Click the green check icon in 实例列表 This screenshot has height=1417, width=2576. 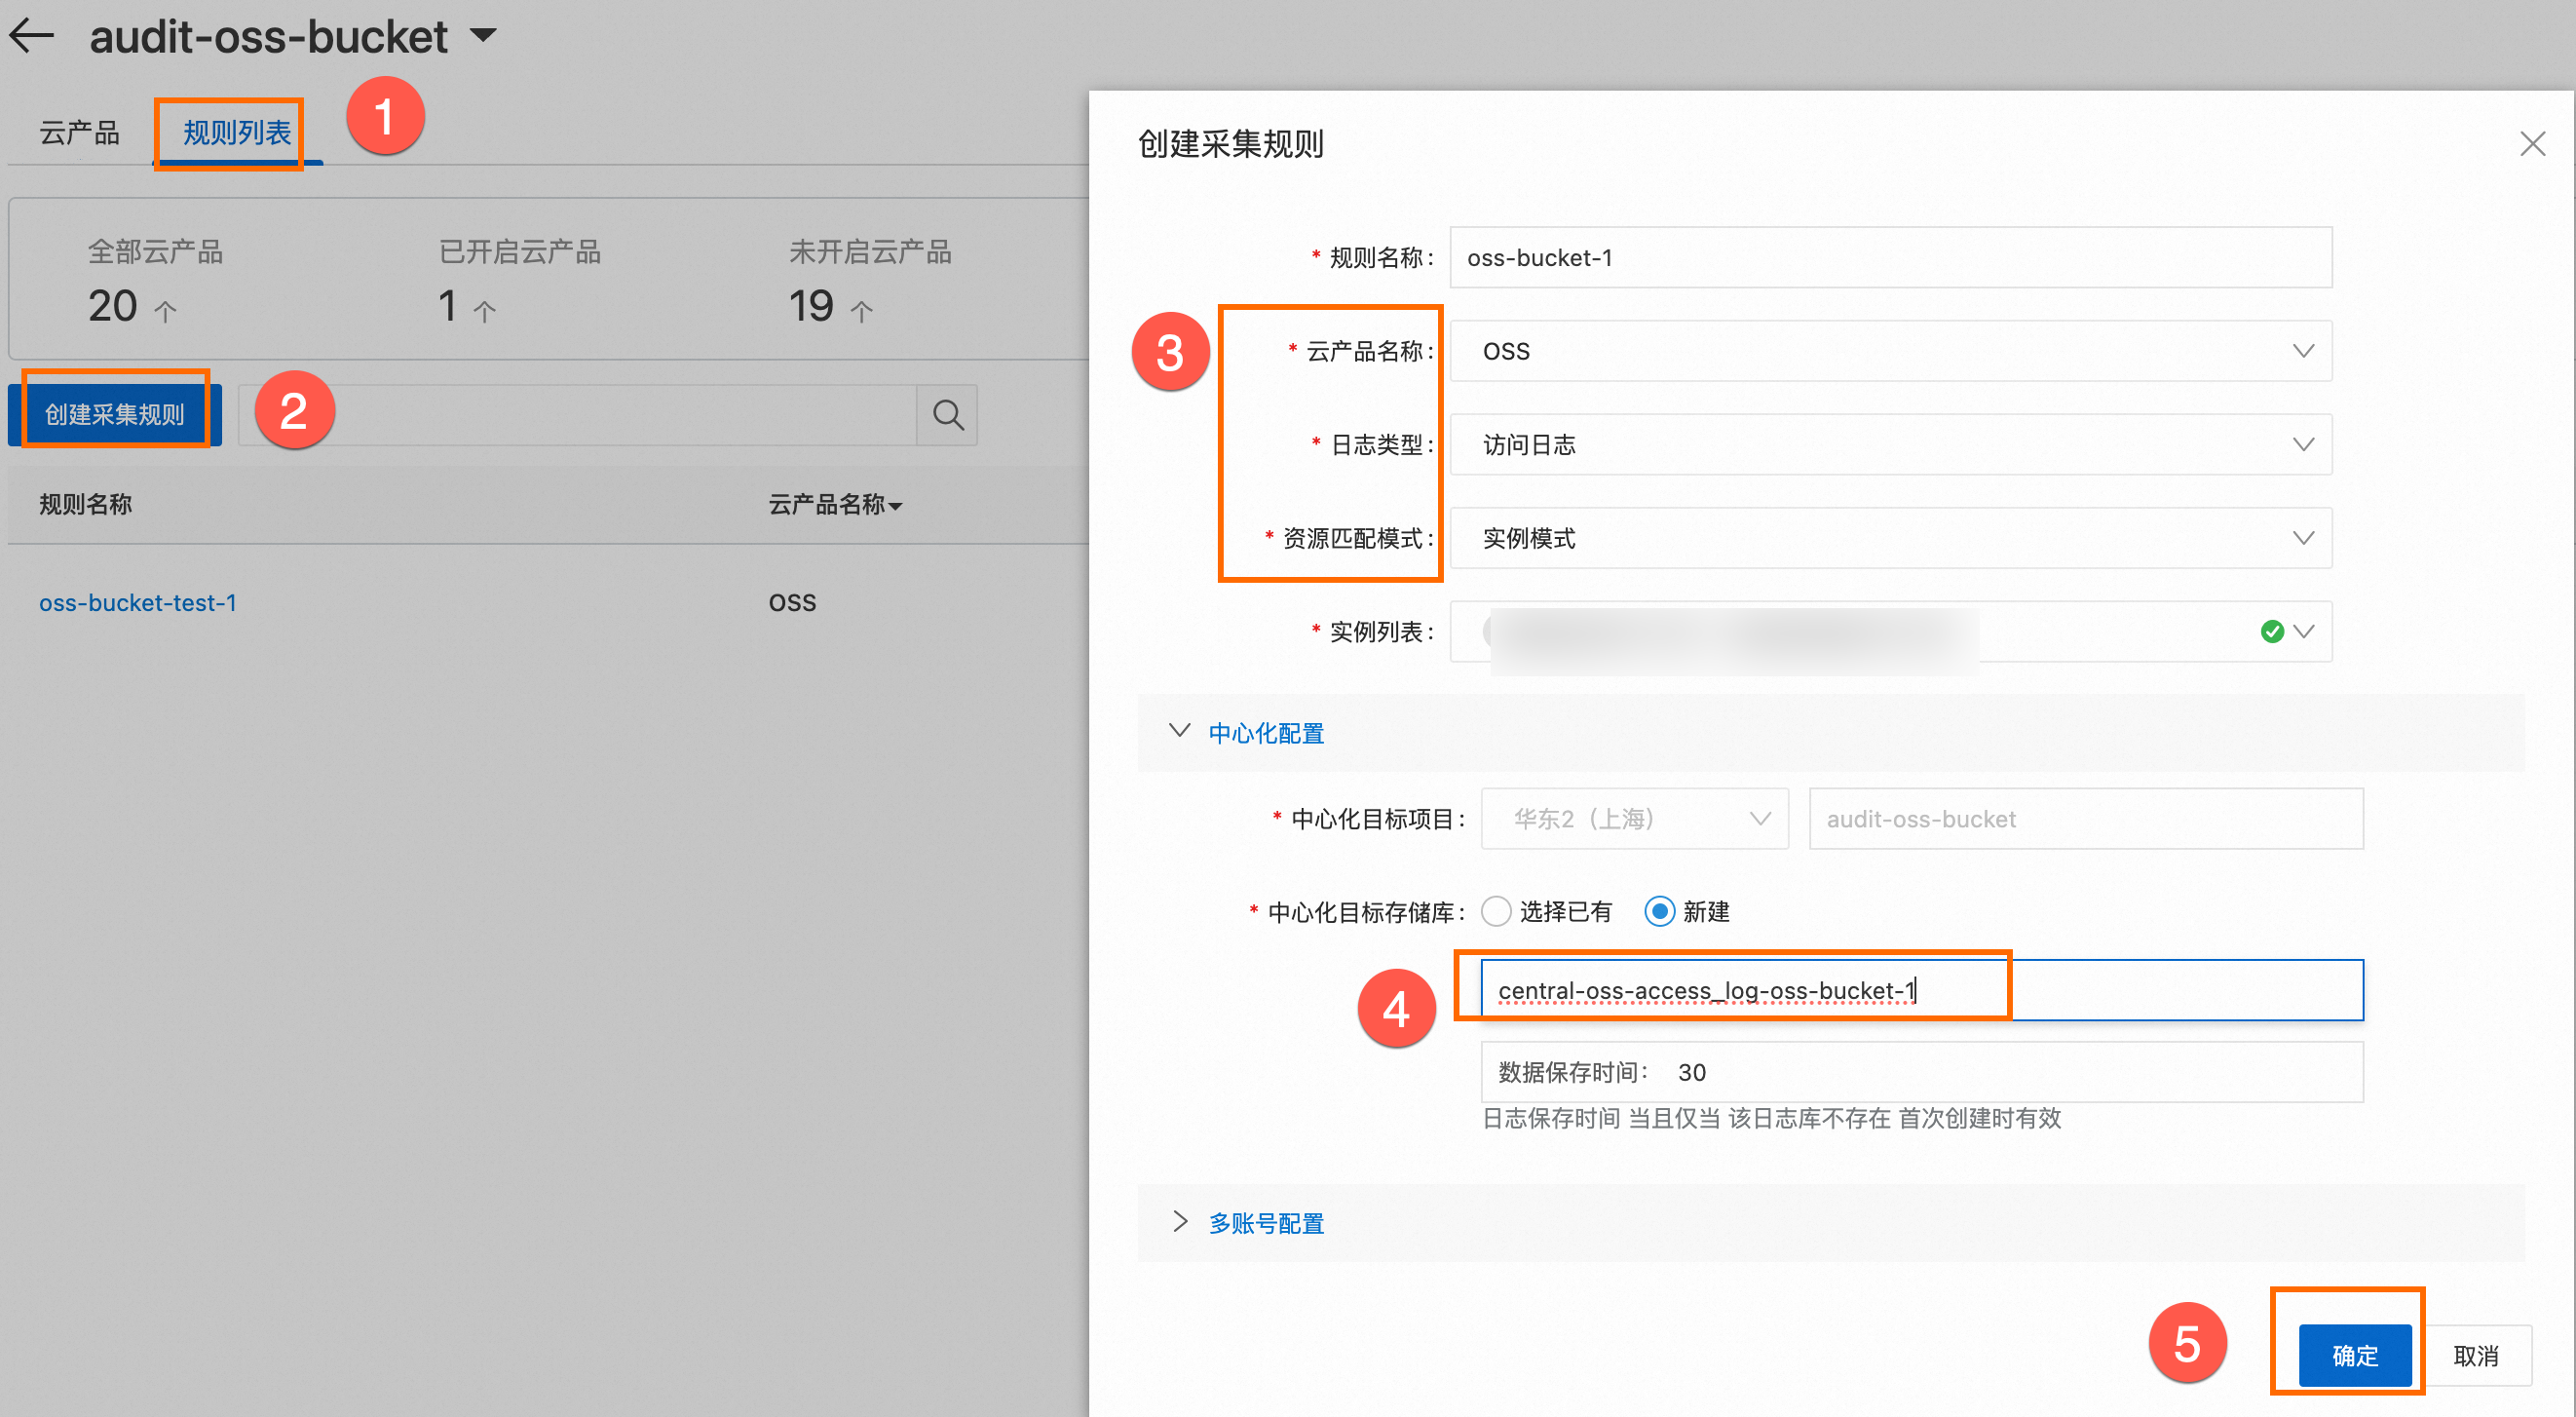click(2272, 631)
